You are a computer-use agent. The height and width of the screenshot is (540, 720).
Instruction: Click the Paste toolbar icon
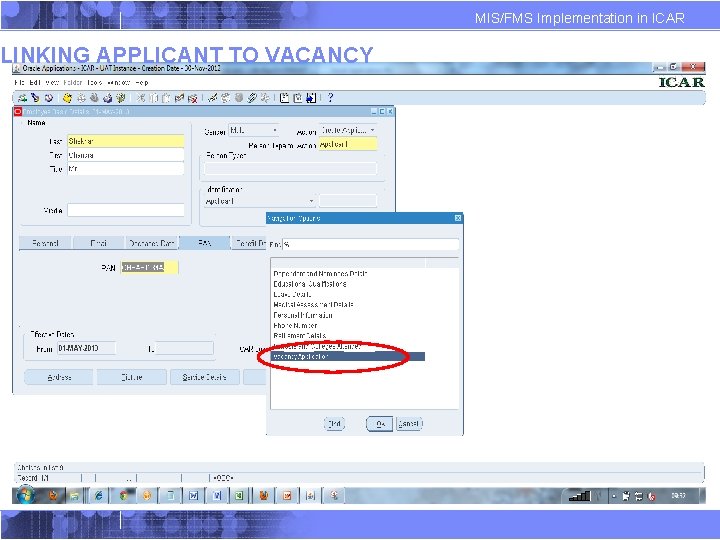[x=166, y=98]
